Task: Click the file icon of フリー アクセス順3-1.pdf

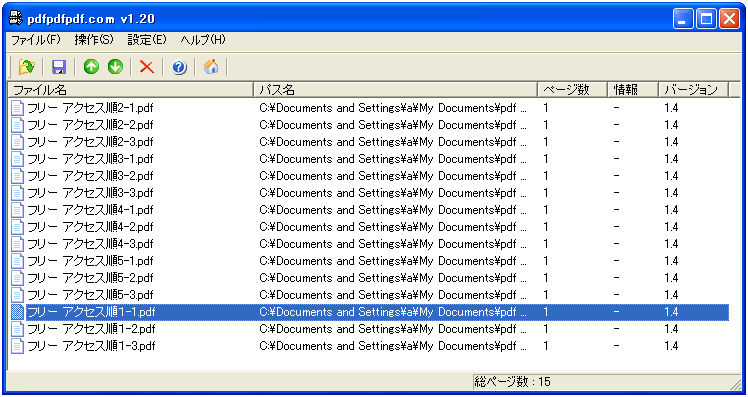Action: tap(17, 159)
